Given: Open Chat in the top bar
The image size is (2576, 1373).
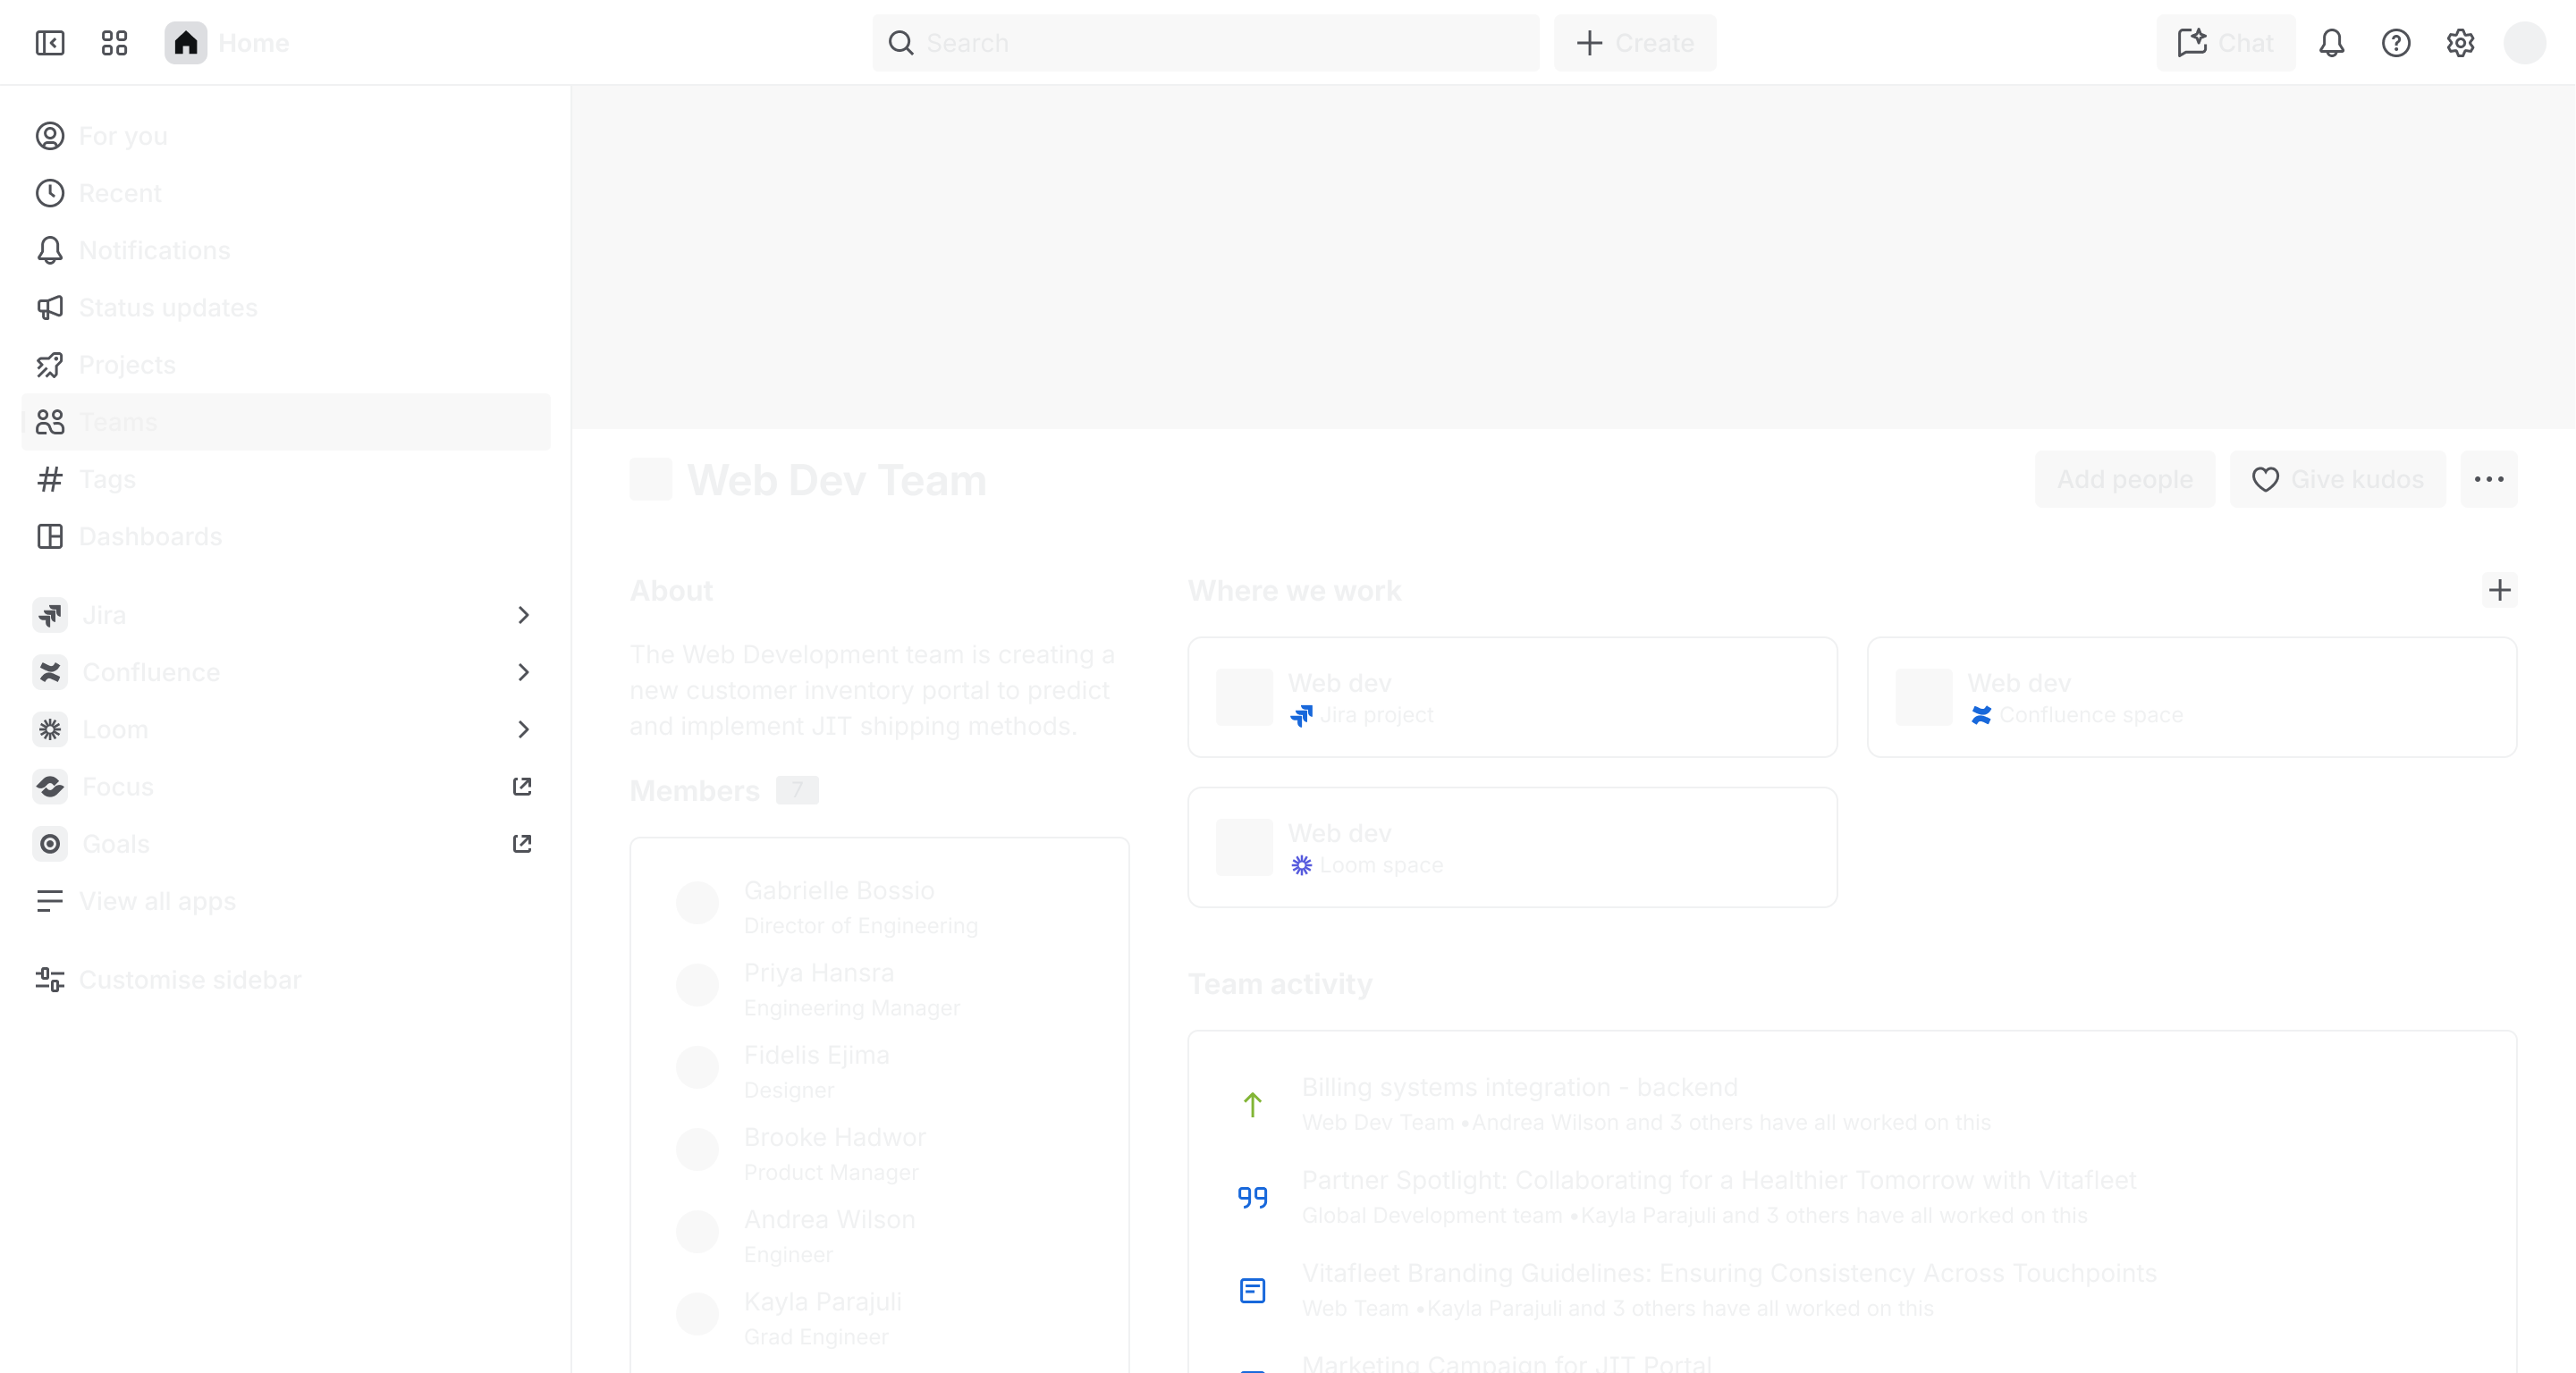Looking at the screenshot, I should pos(2224,43).
